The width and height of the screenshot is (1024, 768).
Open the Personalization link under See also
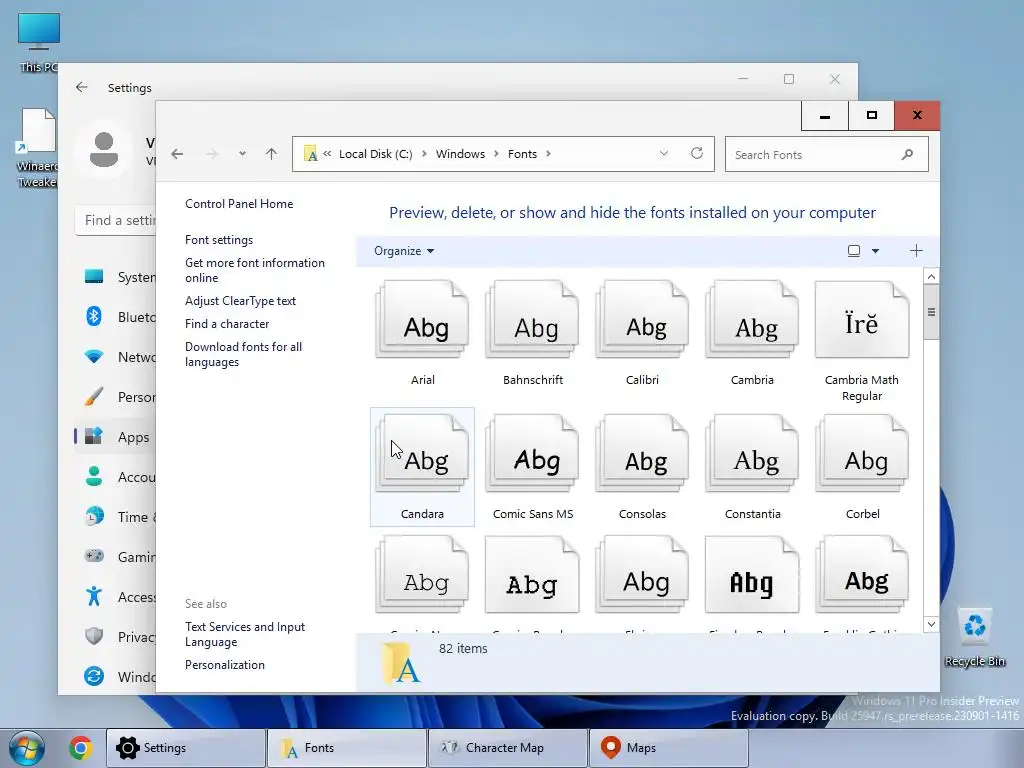(x=225, y=665)
